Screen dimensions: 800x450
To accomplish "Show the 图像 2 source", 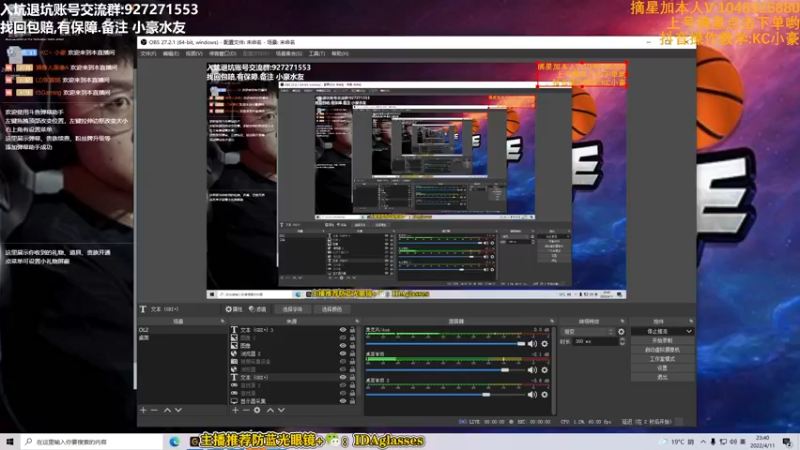I will pos(343,338).
